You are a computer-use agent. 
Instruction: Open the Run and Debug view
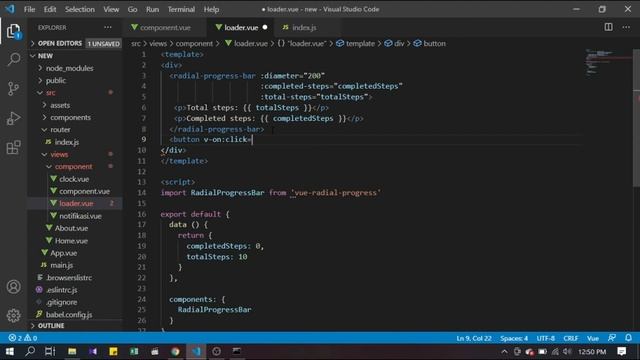13,118
